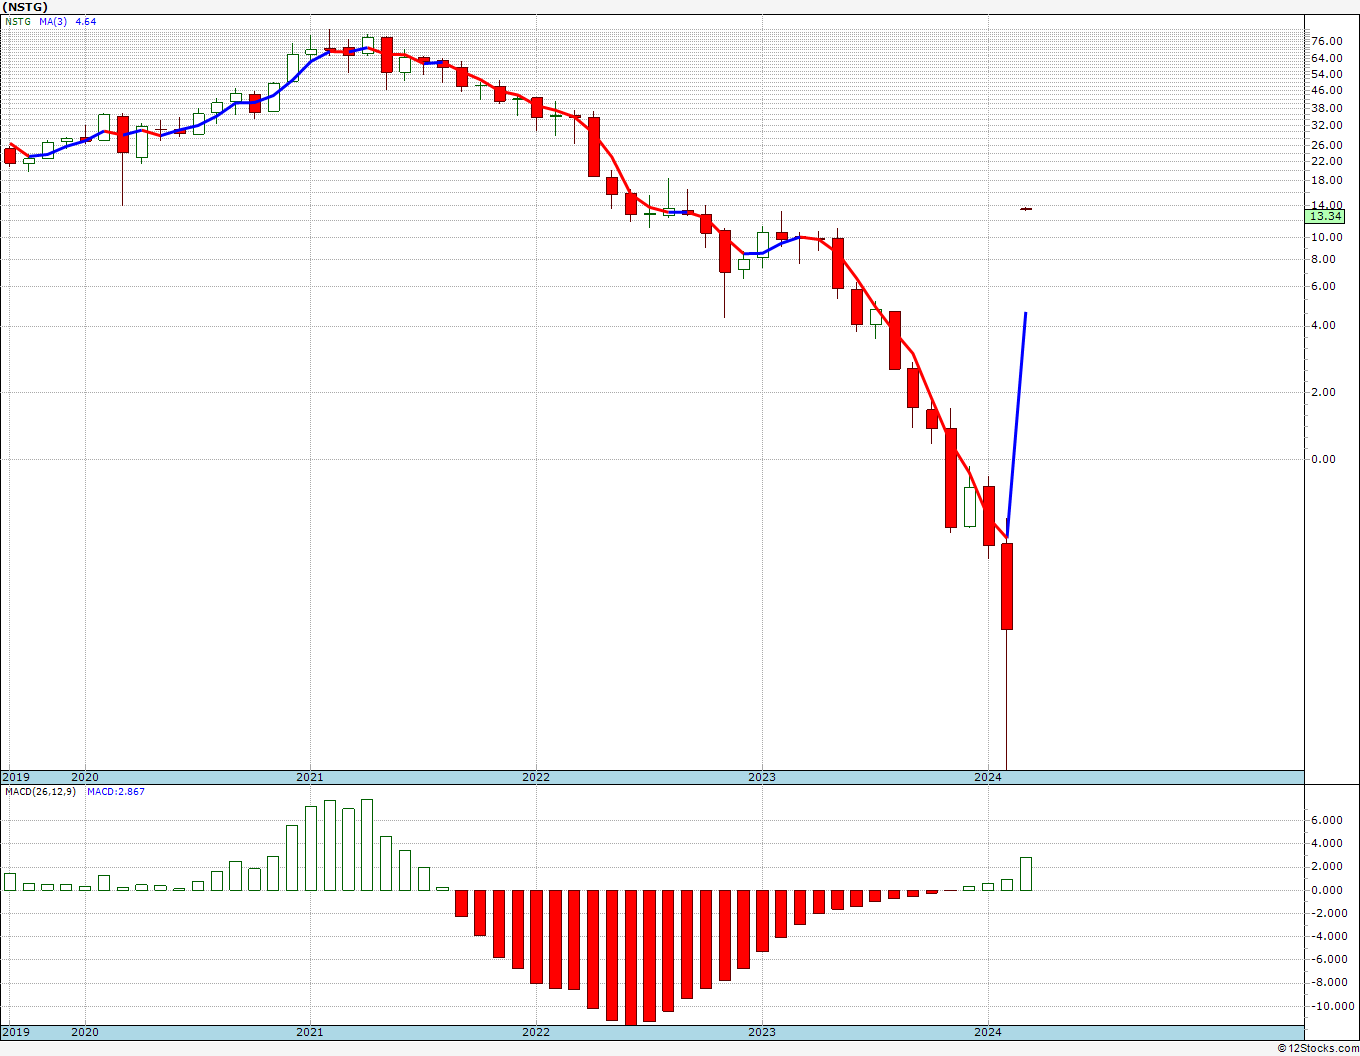Click the 10.00 price axis label
1360x1056 pixels.
(1326, 237)
